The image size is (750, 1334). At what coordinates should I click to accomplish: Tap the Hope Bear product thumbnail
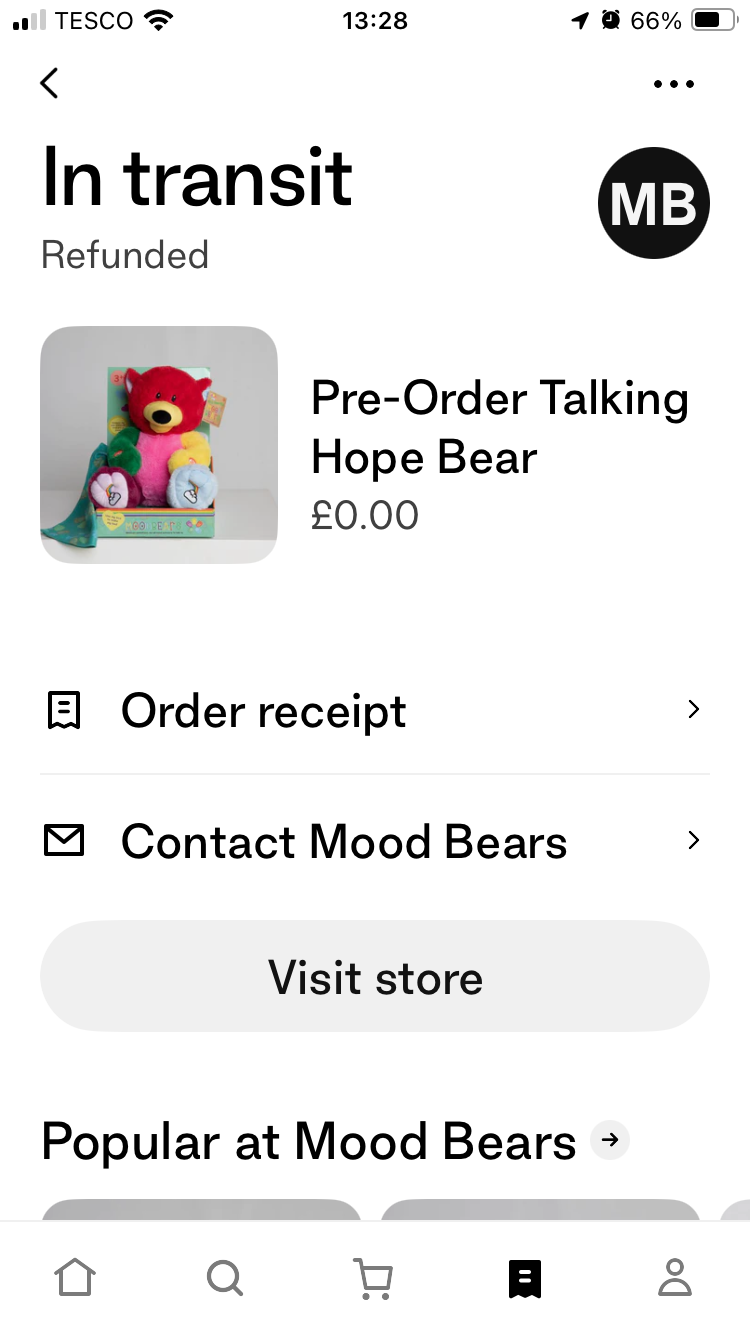point(159,445)
